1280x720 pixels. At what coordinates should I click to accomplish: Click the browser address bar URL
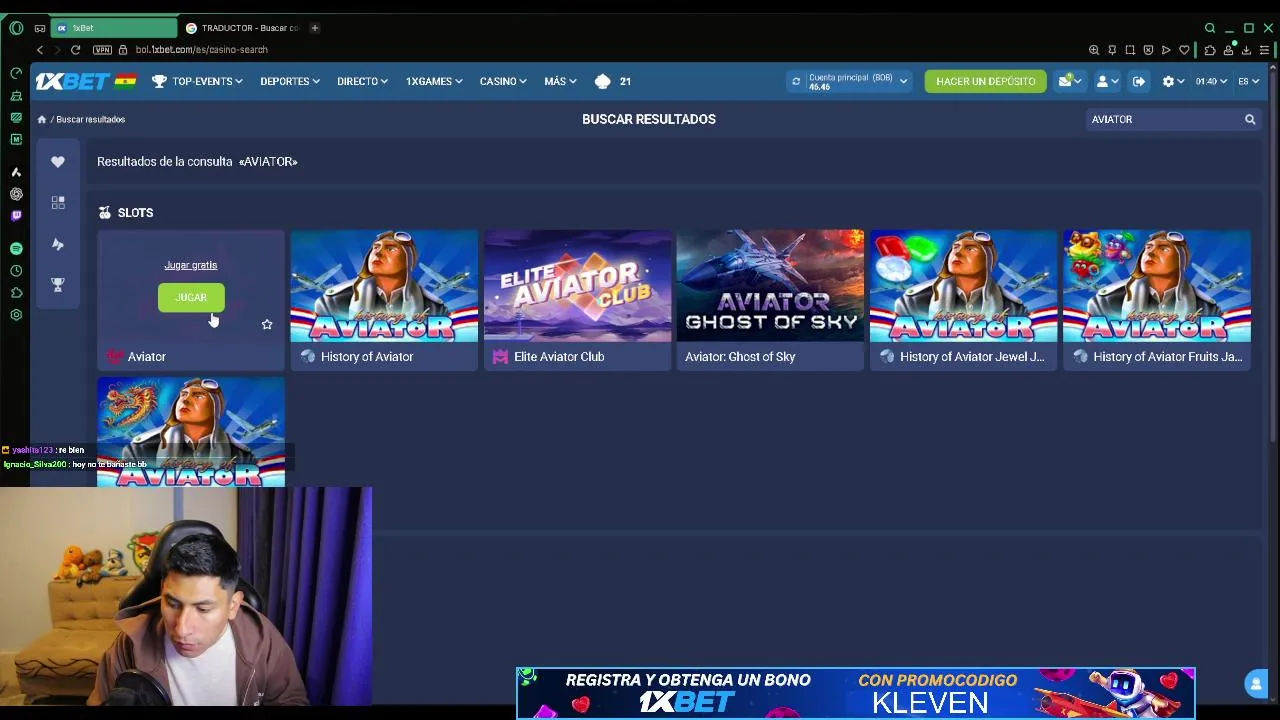[x=201, y=49]
